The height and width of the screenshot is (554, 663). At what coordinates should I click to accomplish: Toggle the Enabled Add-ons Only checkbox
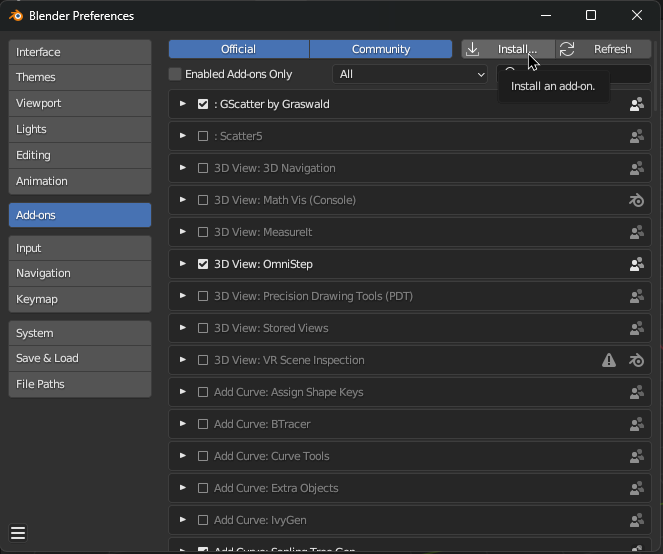pyautogui.click(x=176, y=74)
